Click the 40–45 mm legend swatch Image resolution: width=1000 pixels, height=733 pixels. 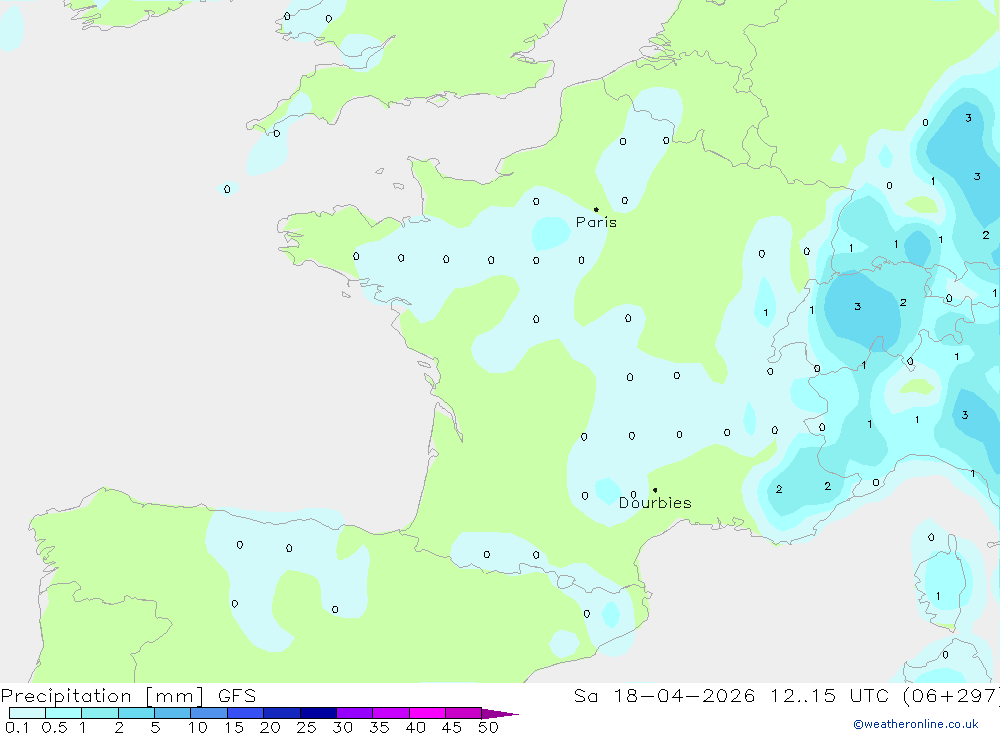click(427, 713)
